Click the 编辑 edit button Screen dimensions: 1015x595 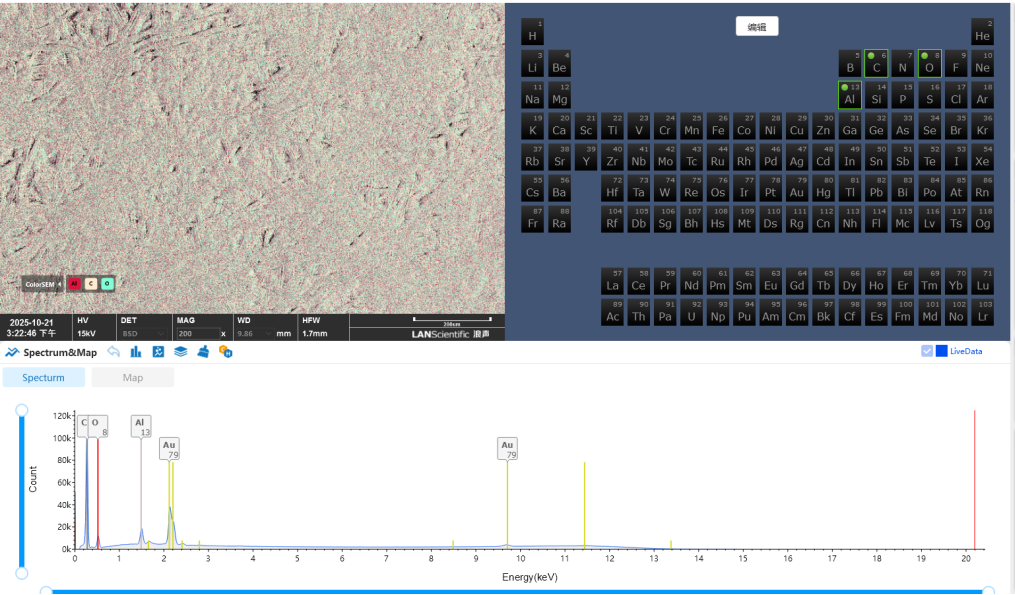757,27
